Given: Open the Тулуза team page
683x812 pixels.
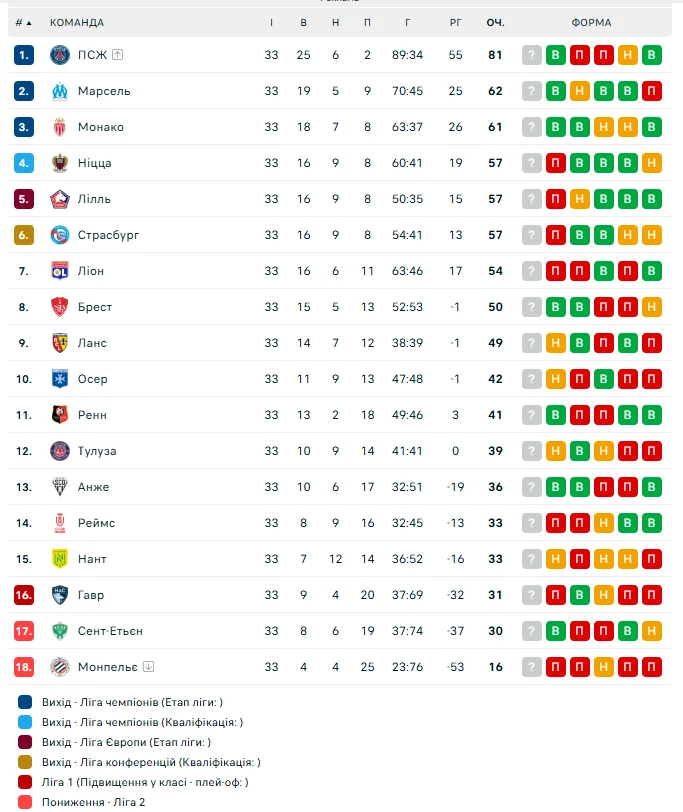Looking at the screenshot, I should point(97,451).
